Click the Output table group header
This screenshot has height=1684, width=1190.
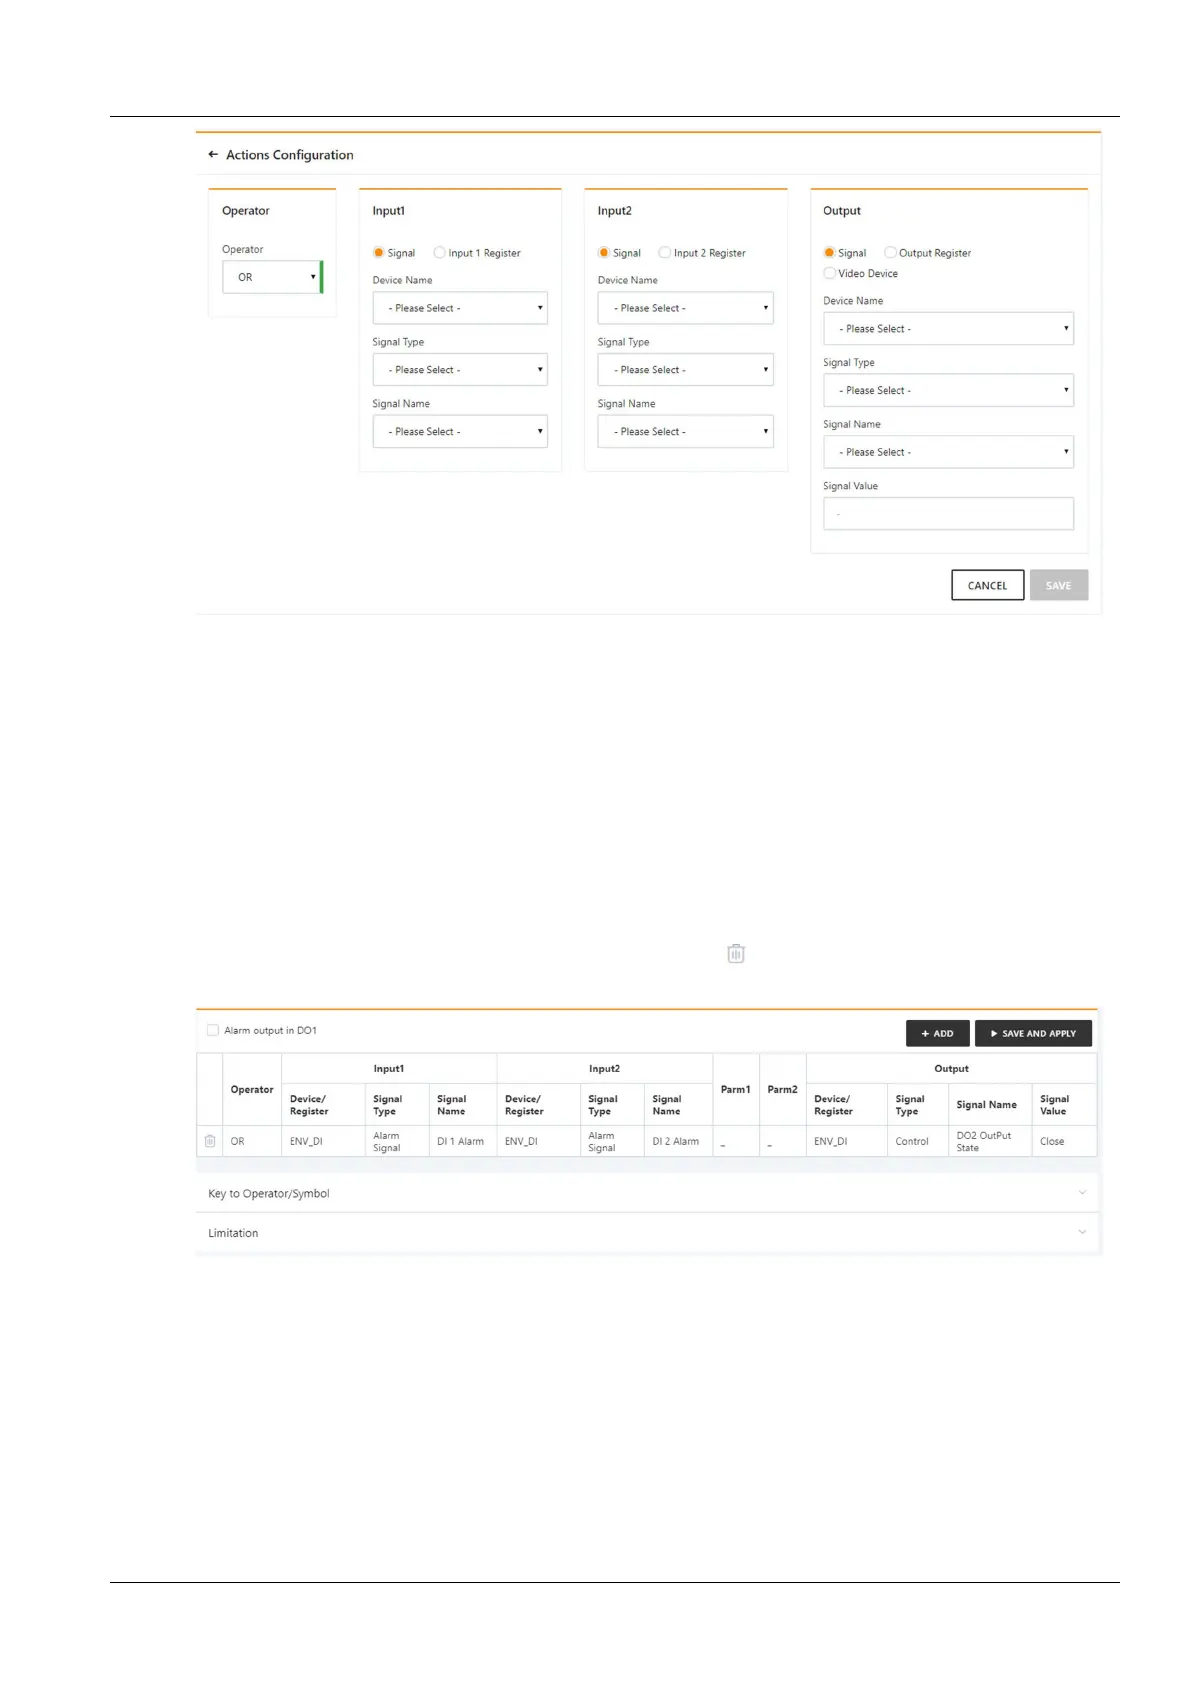[x=951, y=1068]
